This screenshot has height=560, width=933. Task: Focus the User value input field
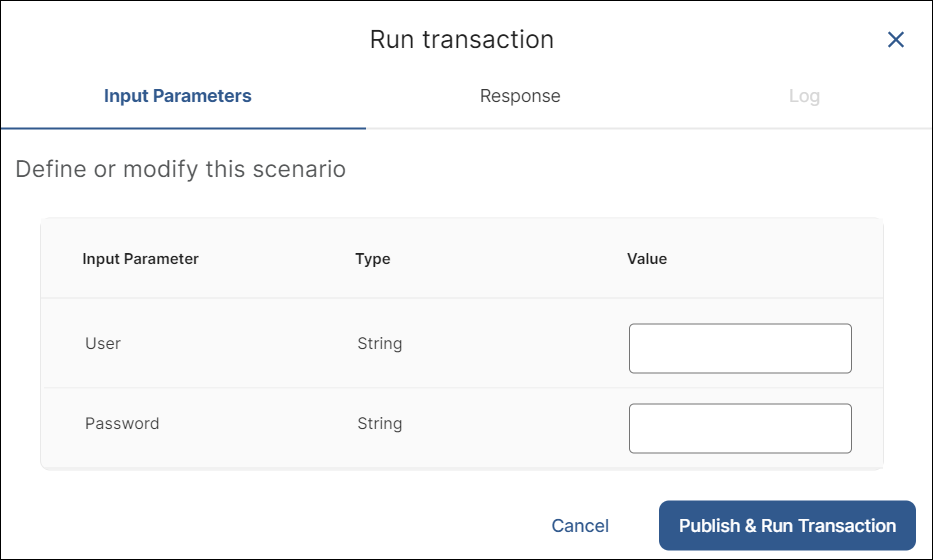(x=740, y=349)
